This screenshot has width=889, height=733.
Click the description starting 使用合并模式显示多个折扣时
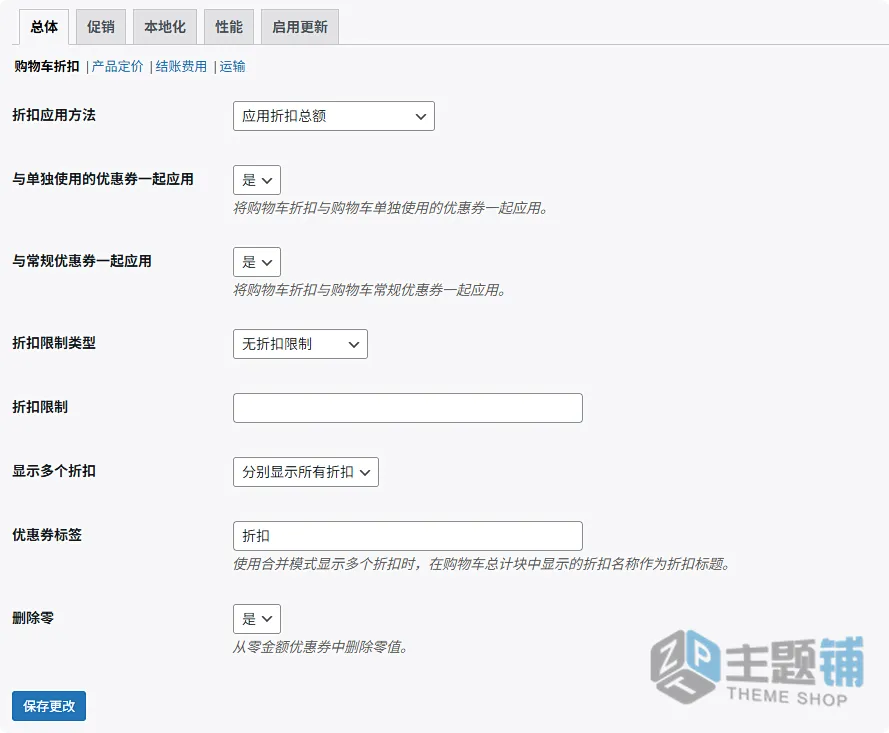point(482,564)
